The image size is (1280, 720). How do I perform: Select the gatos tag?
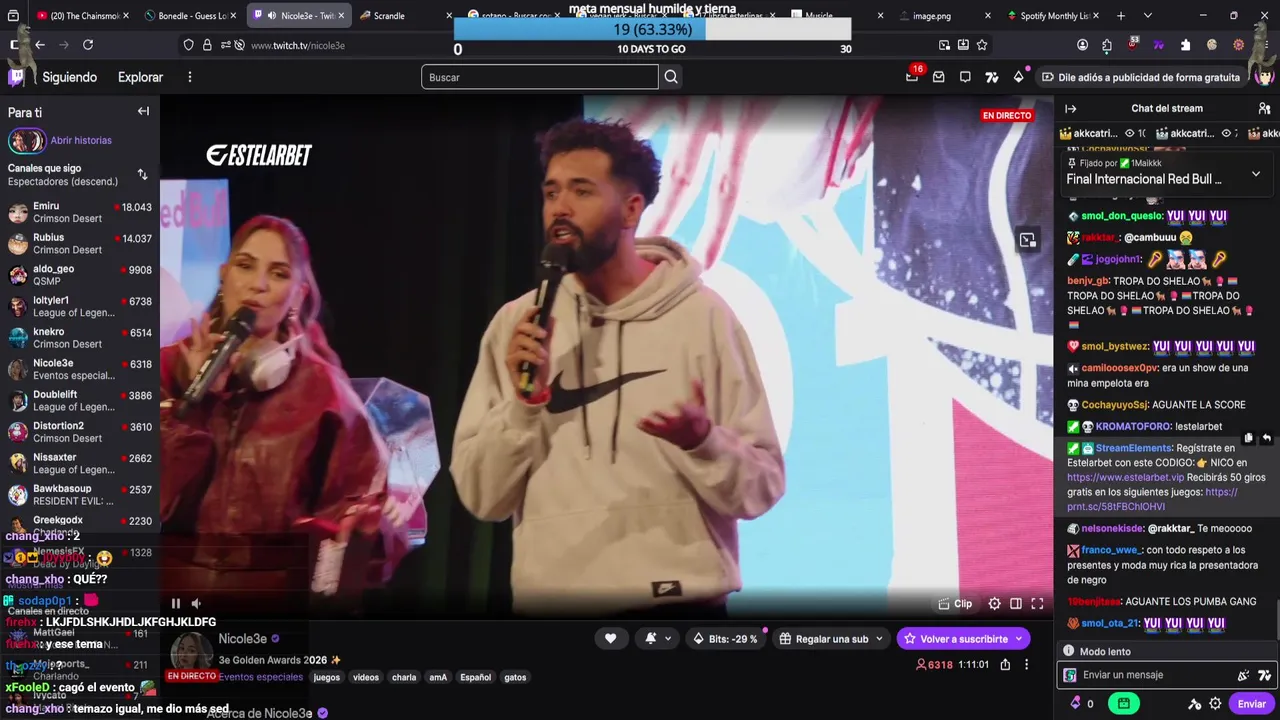[x=515, y=677]
